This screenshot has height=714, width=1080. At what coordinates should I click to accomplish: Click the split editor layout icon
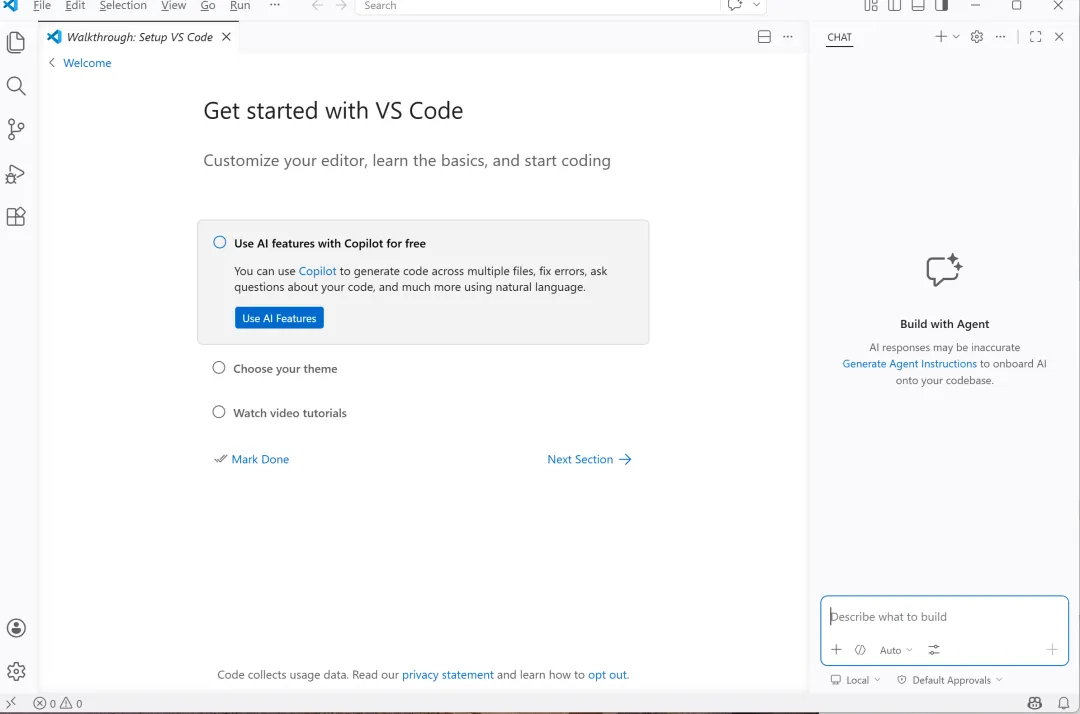[x=764, y=36]
